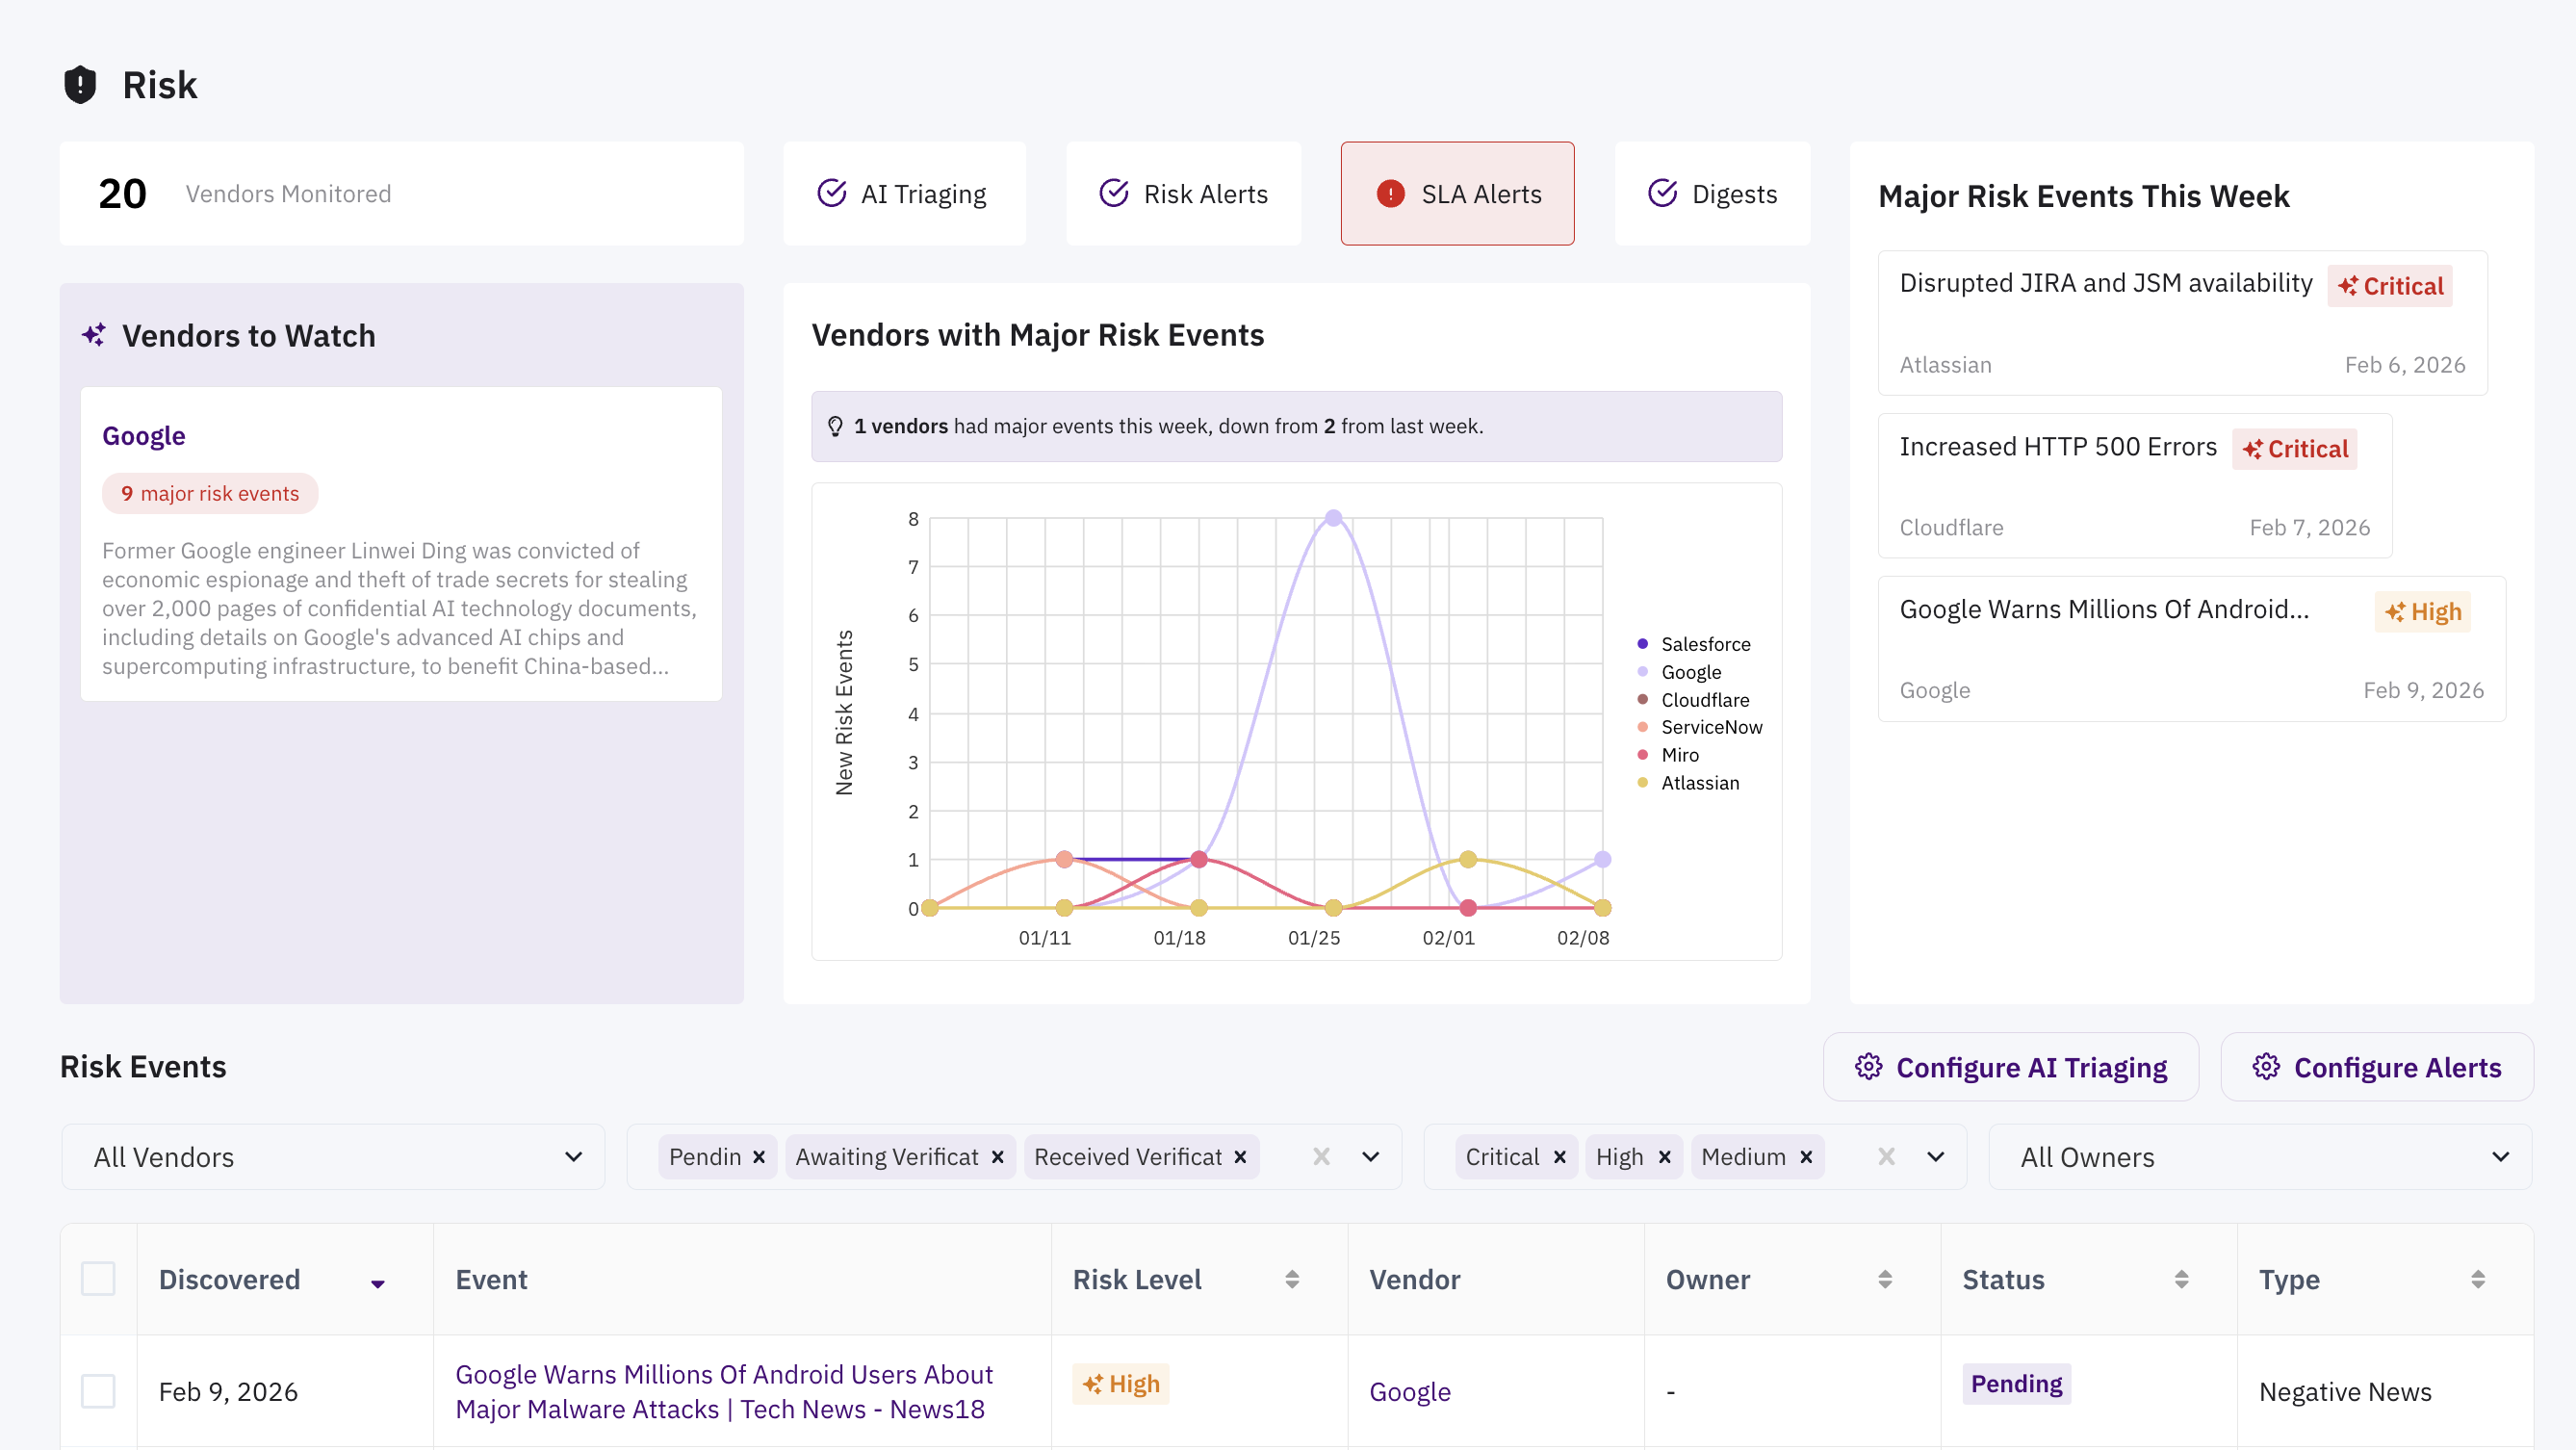2576x1450 pixels.
Task: Switch to the Digests tab
Action: click(x=1712, y=194)
